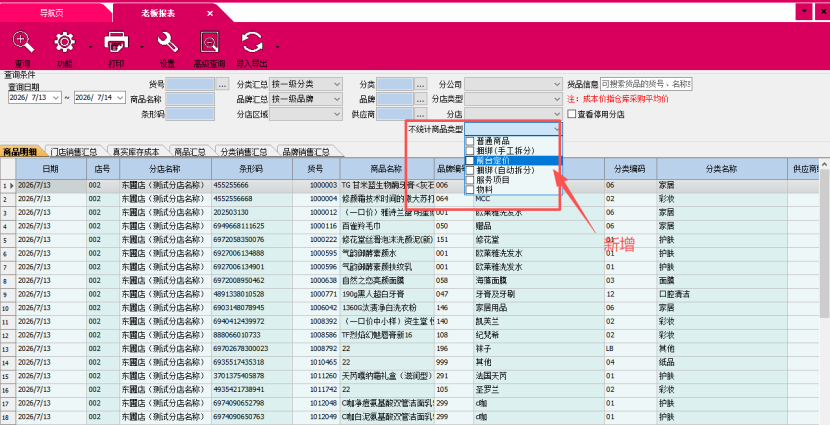Click the 日期 column header
Image resolution: width=830 pixels, height=425 pixels.
click(51, 169)
